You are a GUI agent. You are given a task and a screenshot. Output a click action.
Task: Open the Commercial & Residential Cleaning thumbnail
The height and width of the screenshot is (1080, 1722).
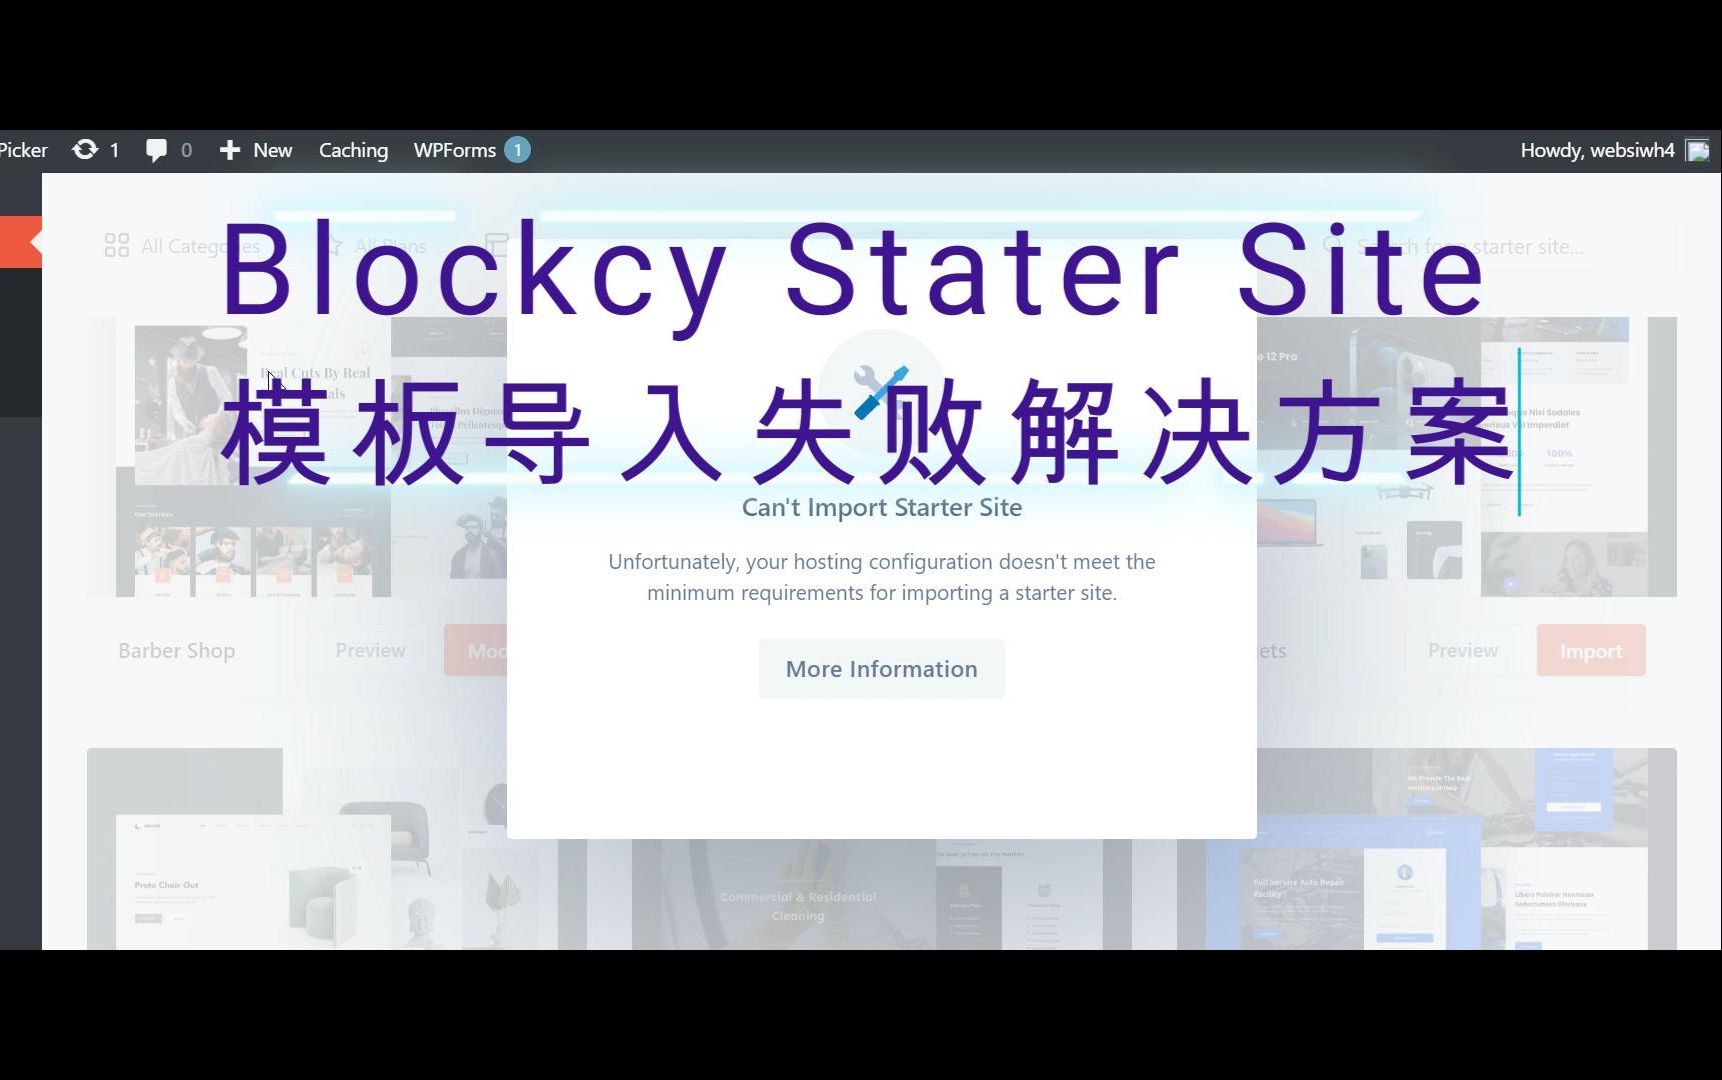pyautogui.click(x=881, y=894)
